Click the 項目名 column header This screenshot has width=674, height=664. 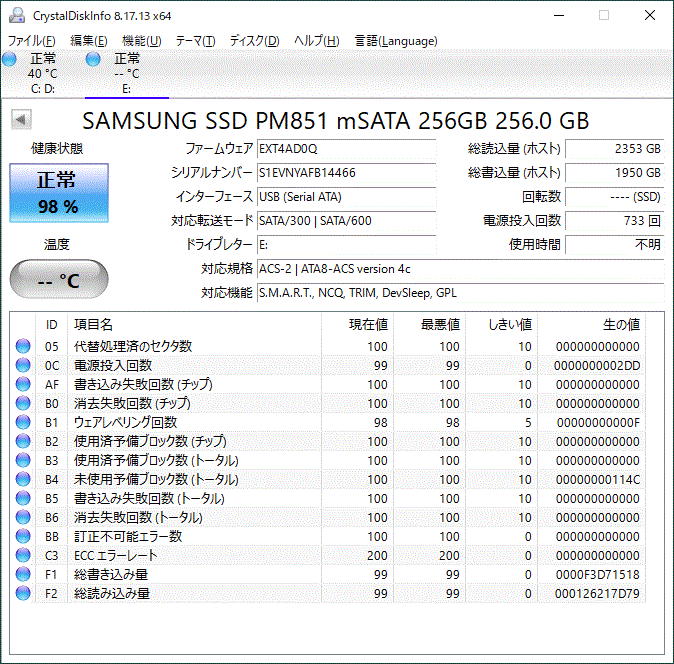tap(194, 324)
